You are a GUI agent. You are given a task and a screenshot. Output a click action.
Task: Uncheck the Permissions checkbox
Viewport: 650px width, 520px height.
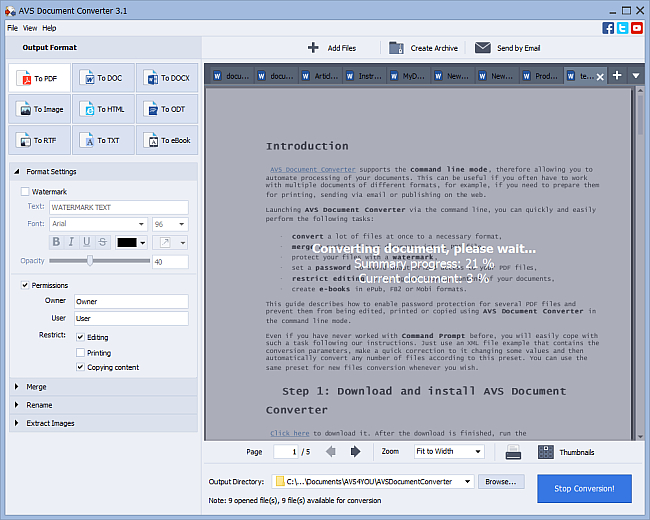(25, 285)
